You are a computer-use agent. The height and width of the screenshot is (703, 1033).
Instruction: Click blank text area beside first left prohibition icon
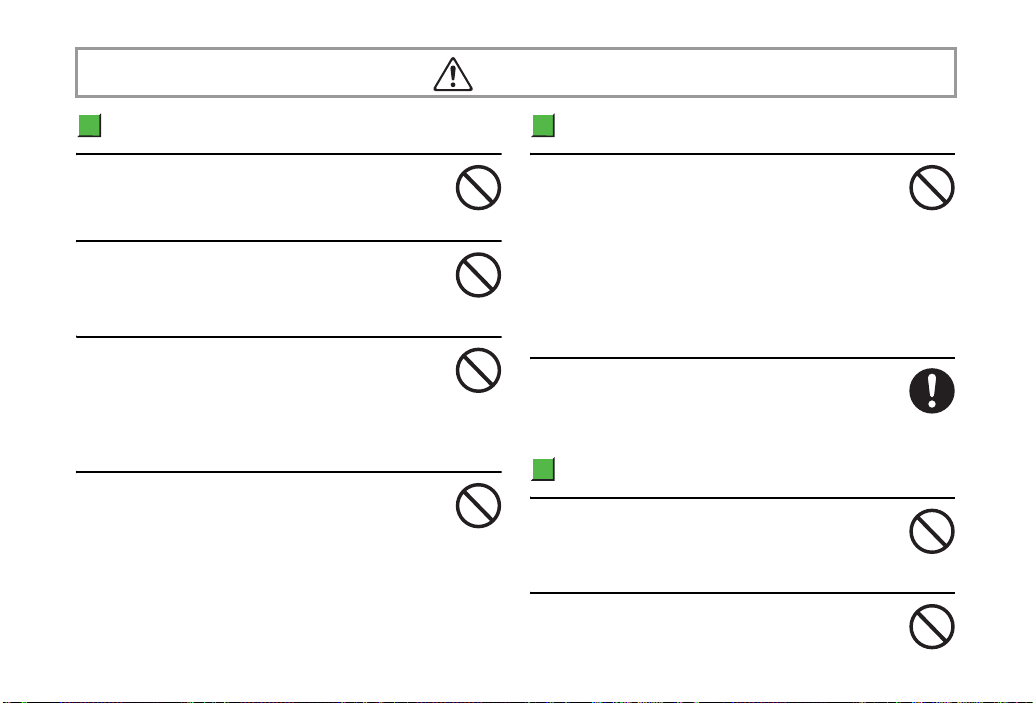[x=265, y=197]
